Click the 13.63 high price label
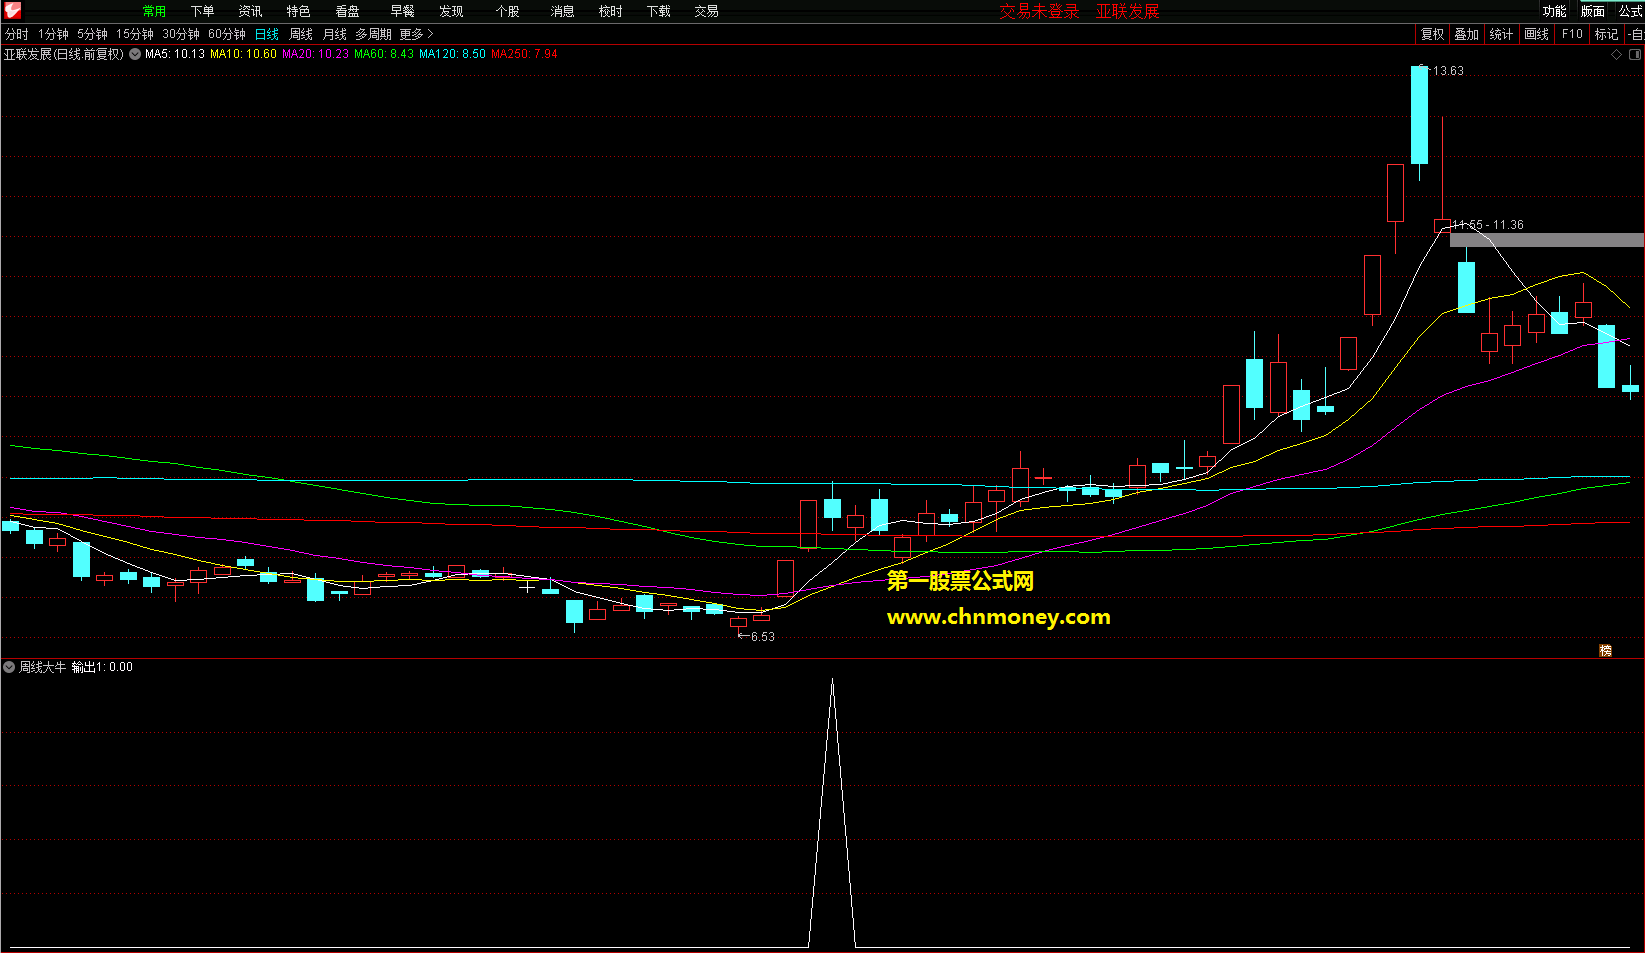This screenshot has height=953, width=1645. [1448, 71]
